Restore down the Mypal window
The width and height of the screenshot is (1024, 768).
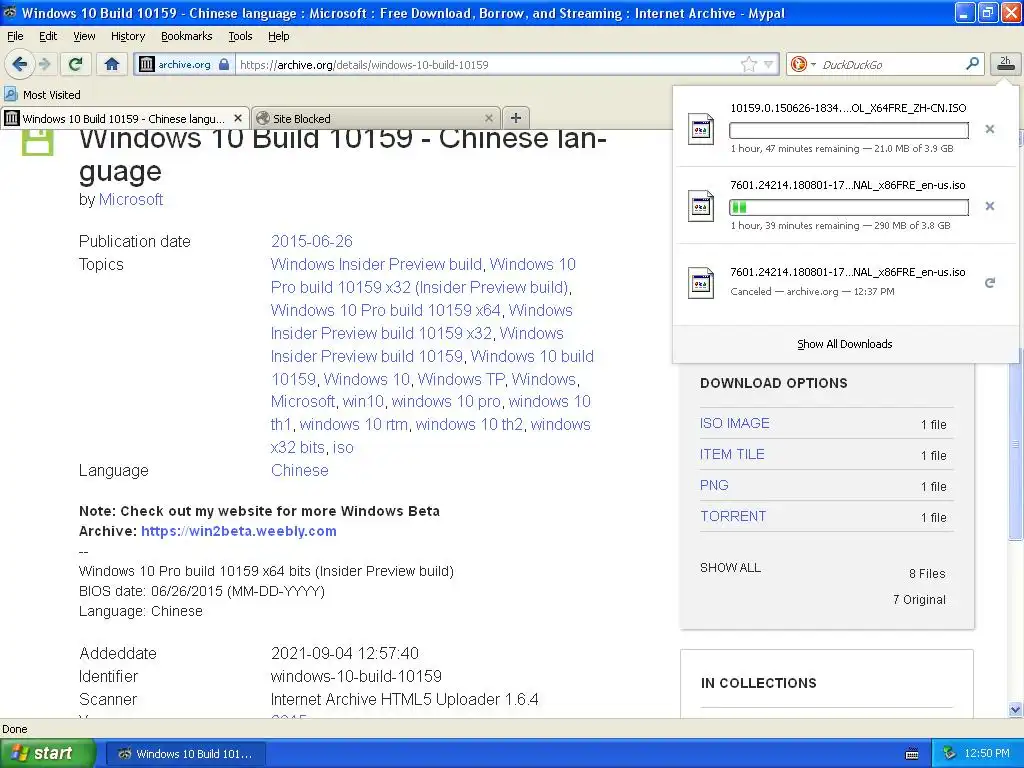987,12
